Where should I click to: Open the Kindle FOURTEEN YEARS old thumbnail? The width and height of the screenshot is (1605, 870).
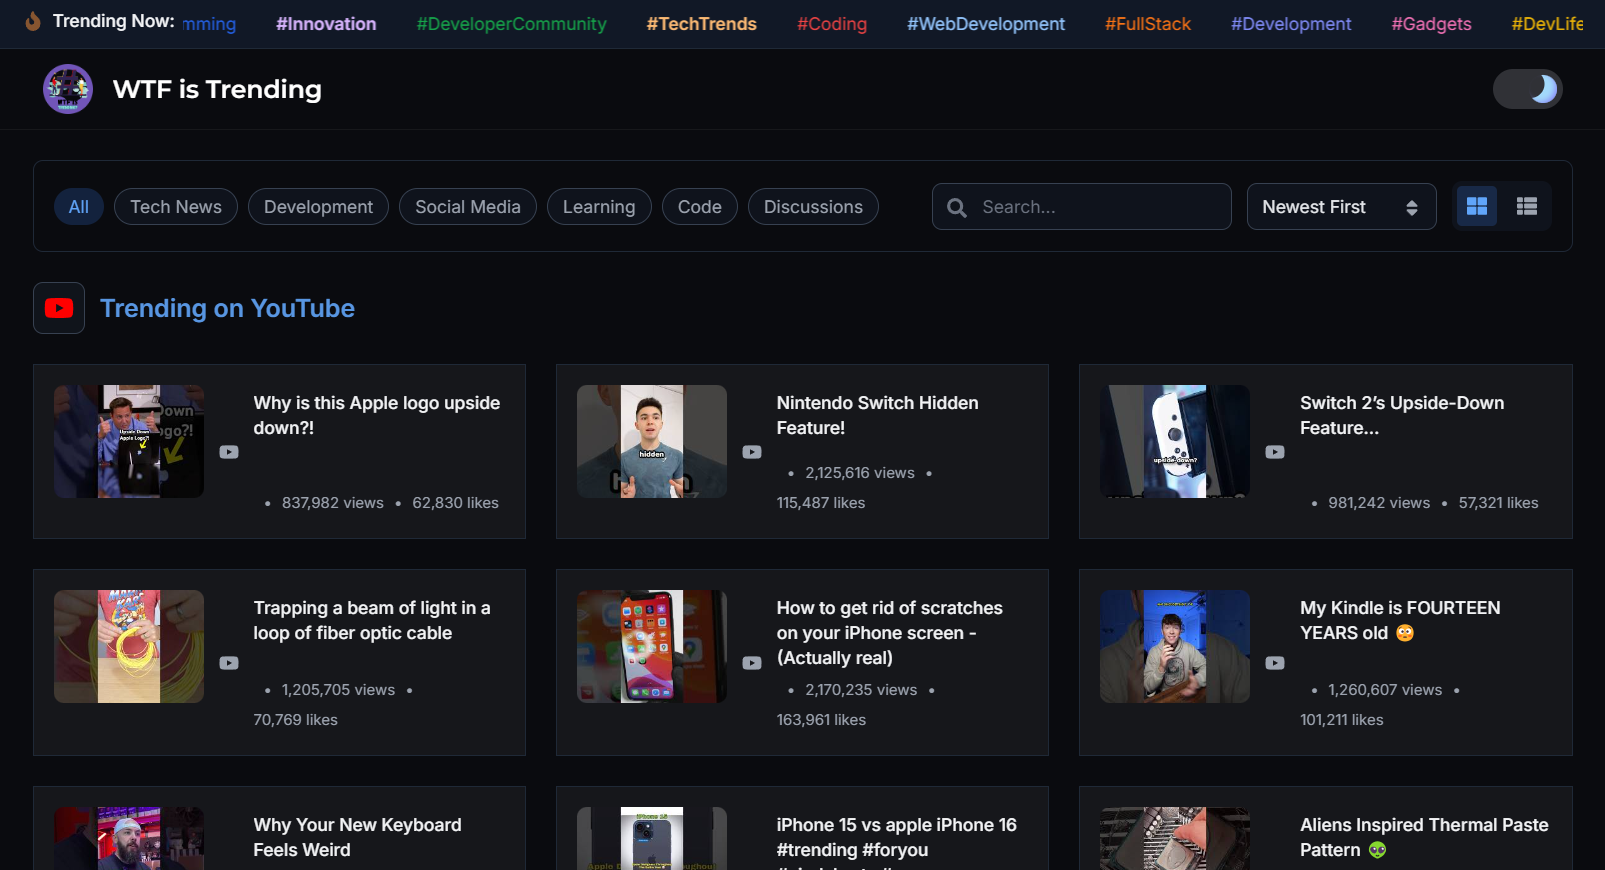click(1175, 646)
